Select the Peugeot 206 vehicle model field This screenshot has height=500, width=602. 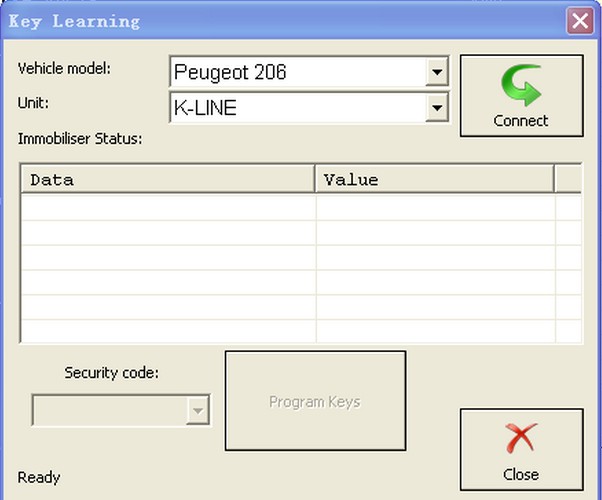point(309,72)
